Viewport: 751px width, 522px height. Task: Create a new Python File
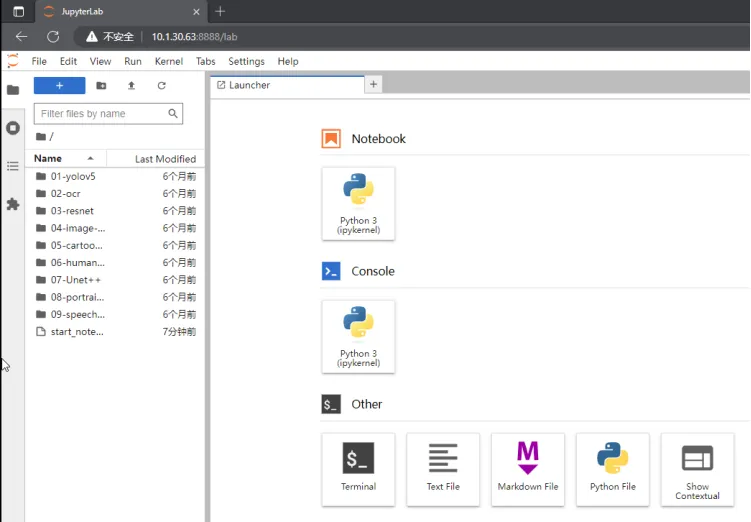[613, 469]
